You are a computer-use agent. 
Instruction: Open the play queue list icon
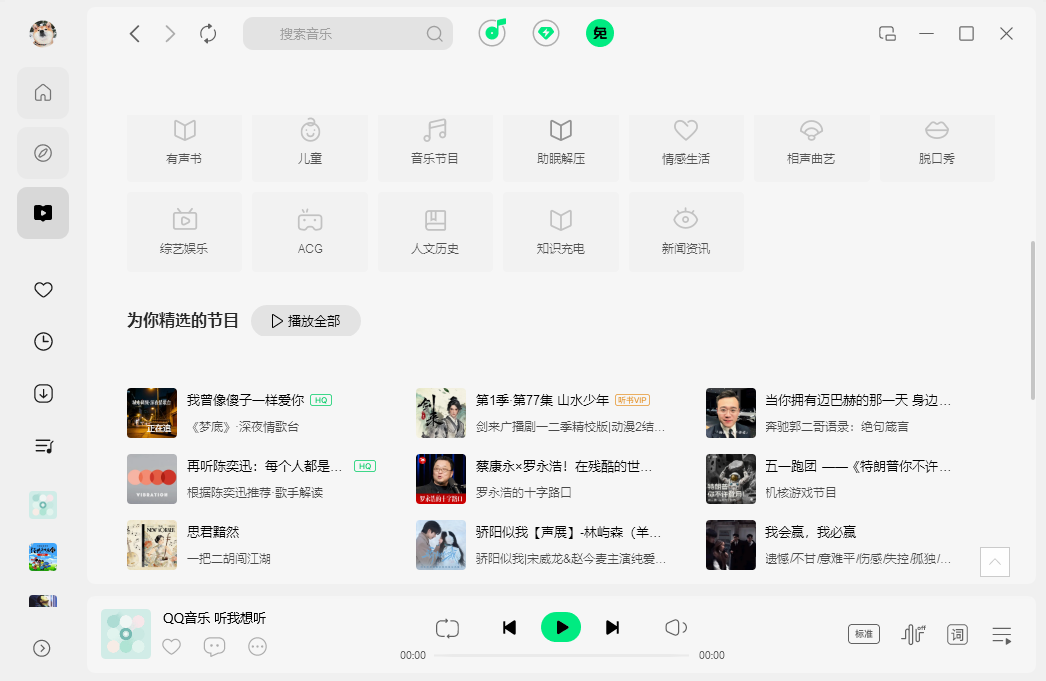coord(1002,635)
